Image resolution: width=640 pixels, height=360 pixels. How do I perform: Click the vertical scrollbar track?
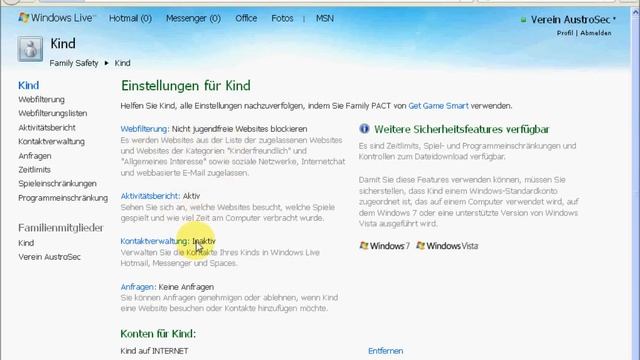coord(636,188)
